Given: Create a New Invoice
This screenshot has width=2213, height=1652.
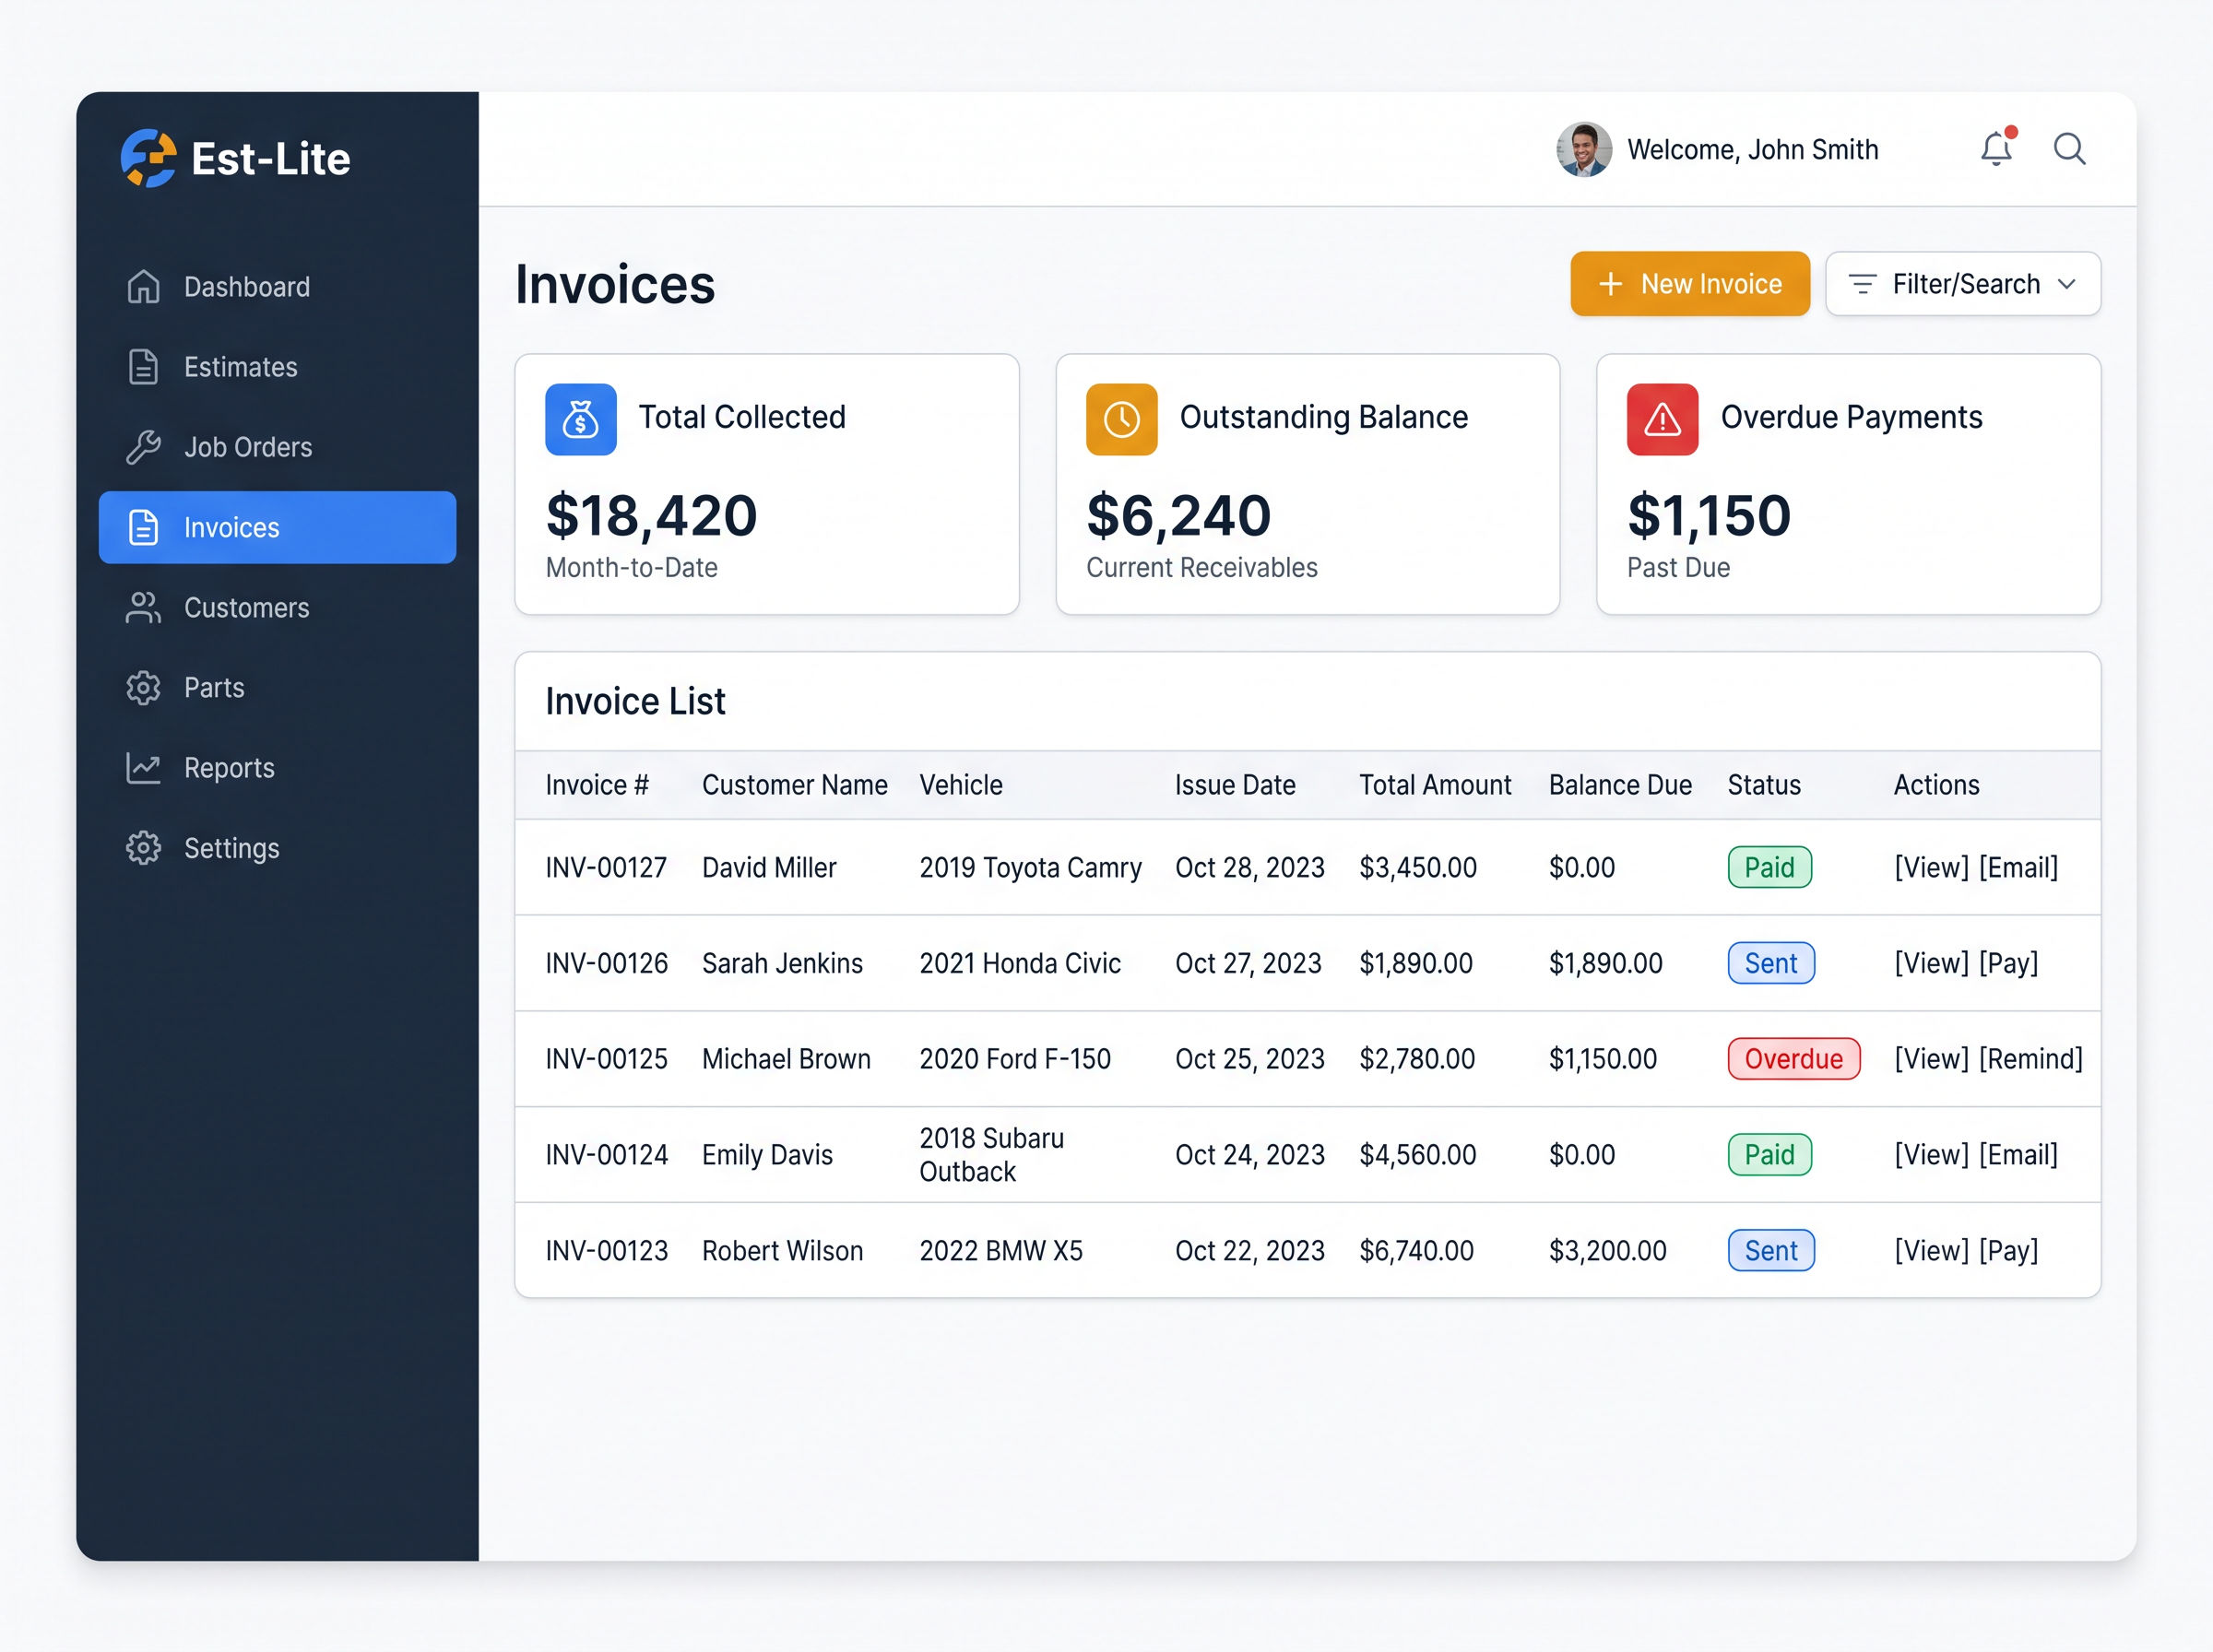Looking at the screenshot, I should (1690, 284).
